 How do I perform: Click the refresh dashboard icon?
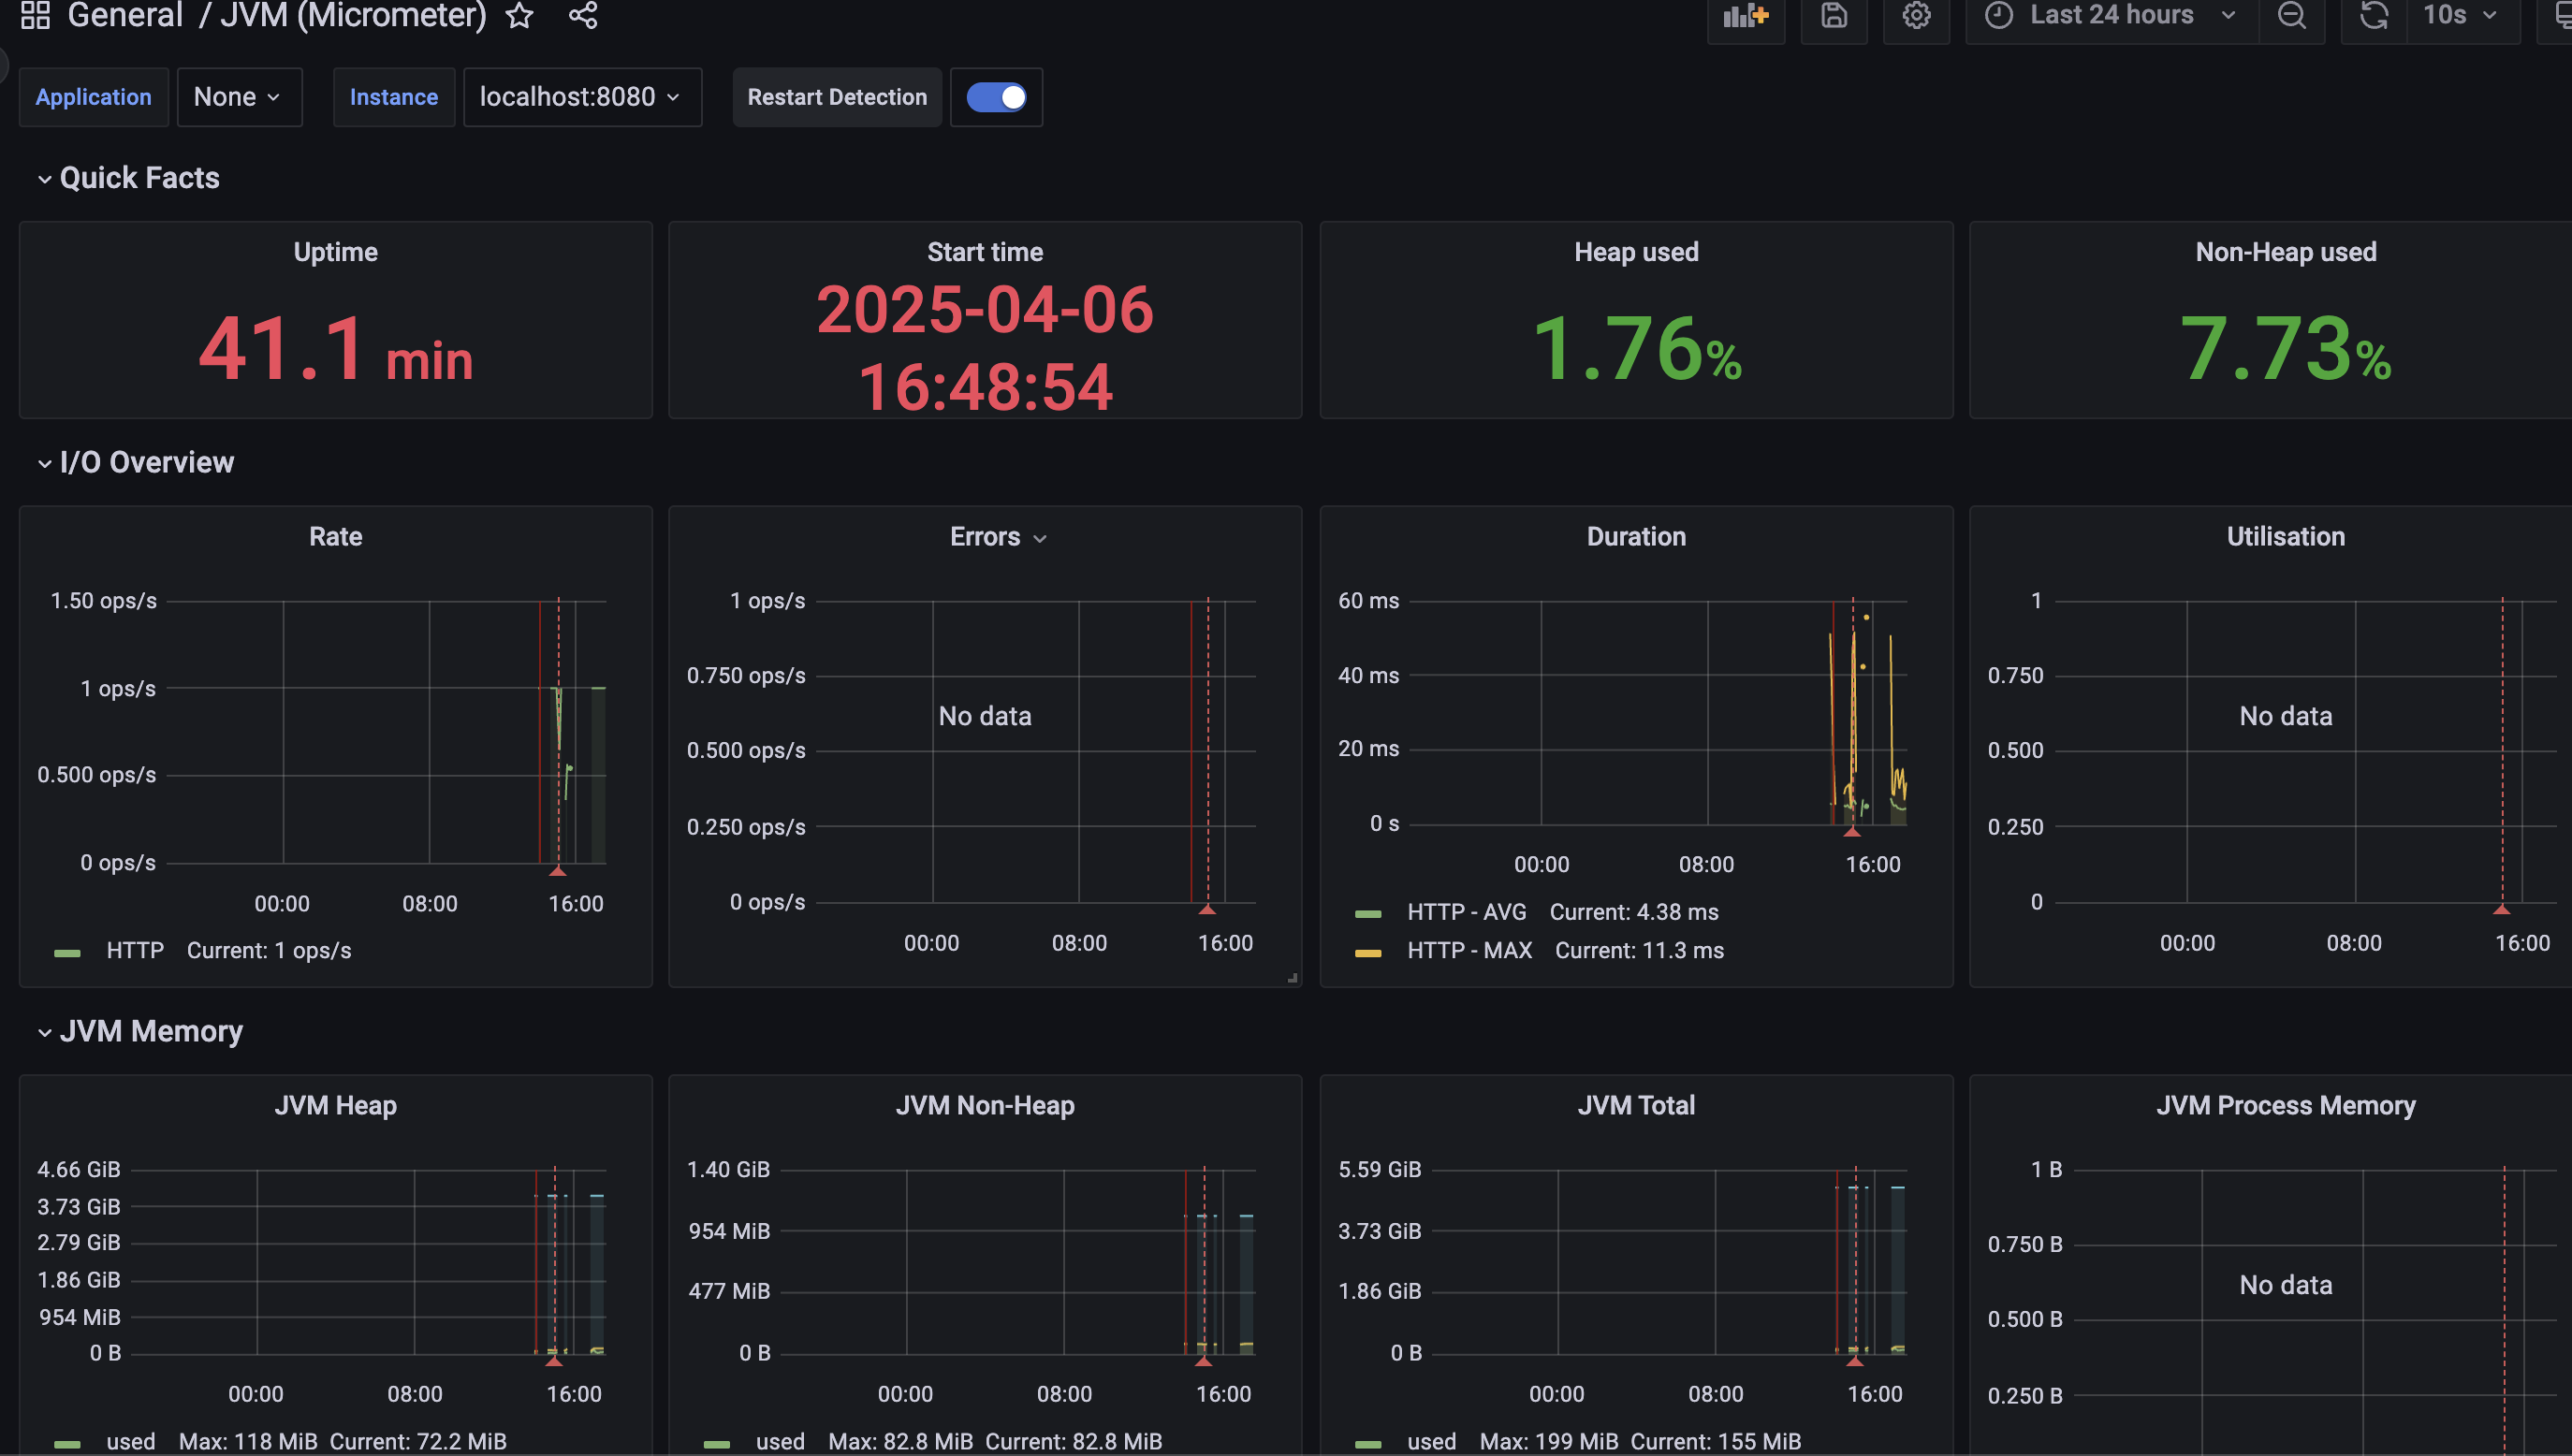pos(2374,15)
